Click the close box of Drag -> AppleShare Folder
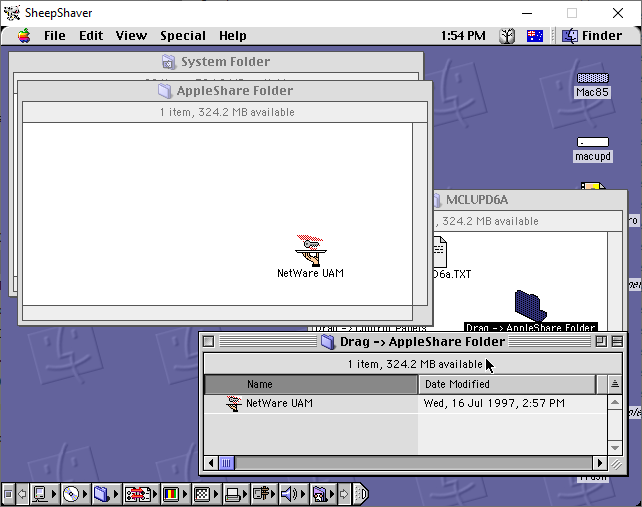This screenshot has height=507, width=642. click(x=208, y=341)
